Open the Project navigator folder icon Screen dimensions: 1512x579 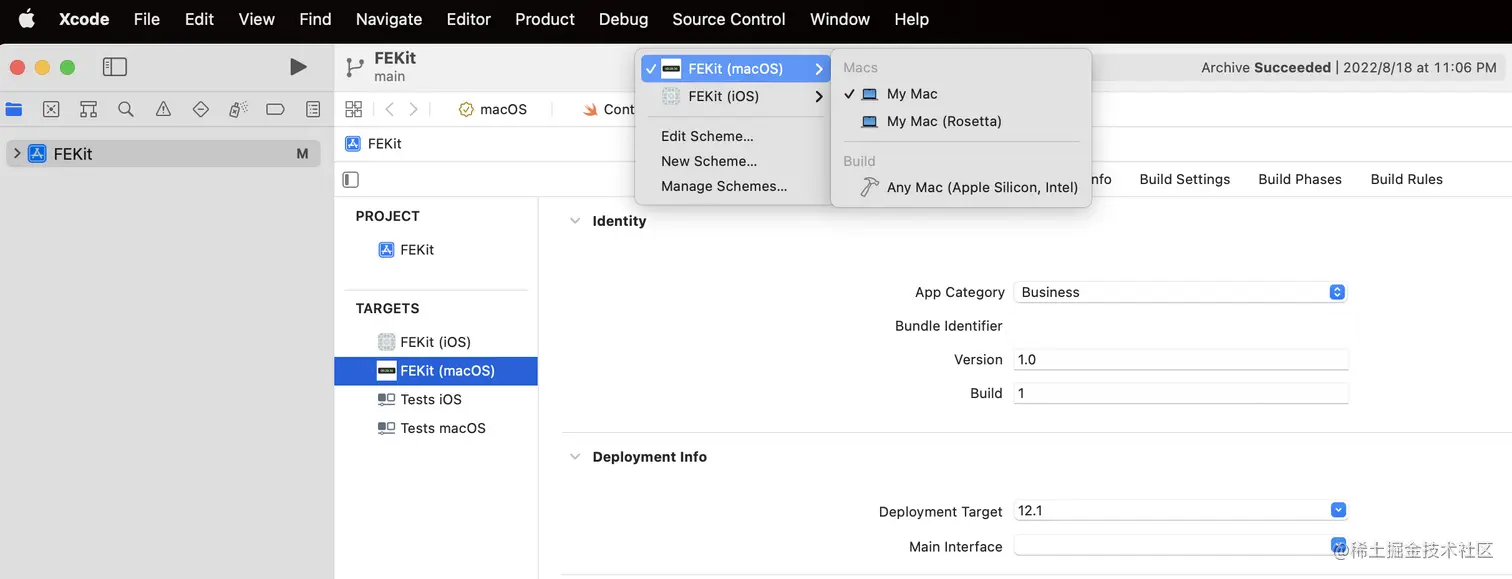tap(14, 109)
